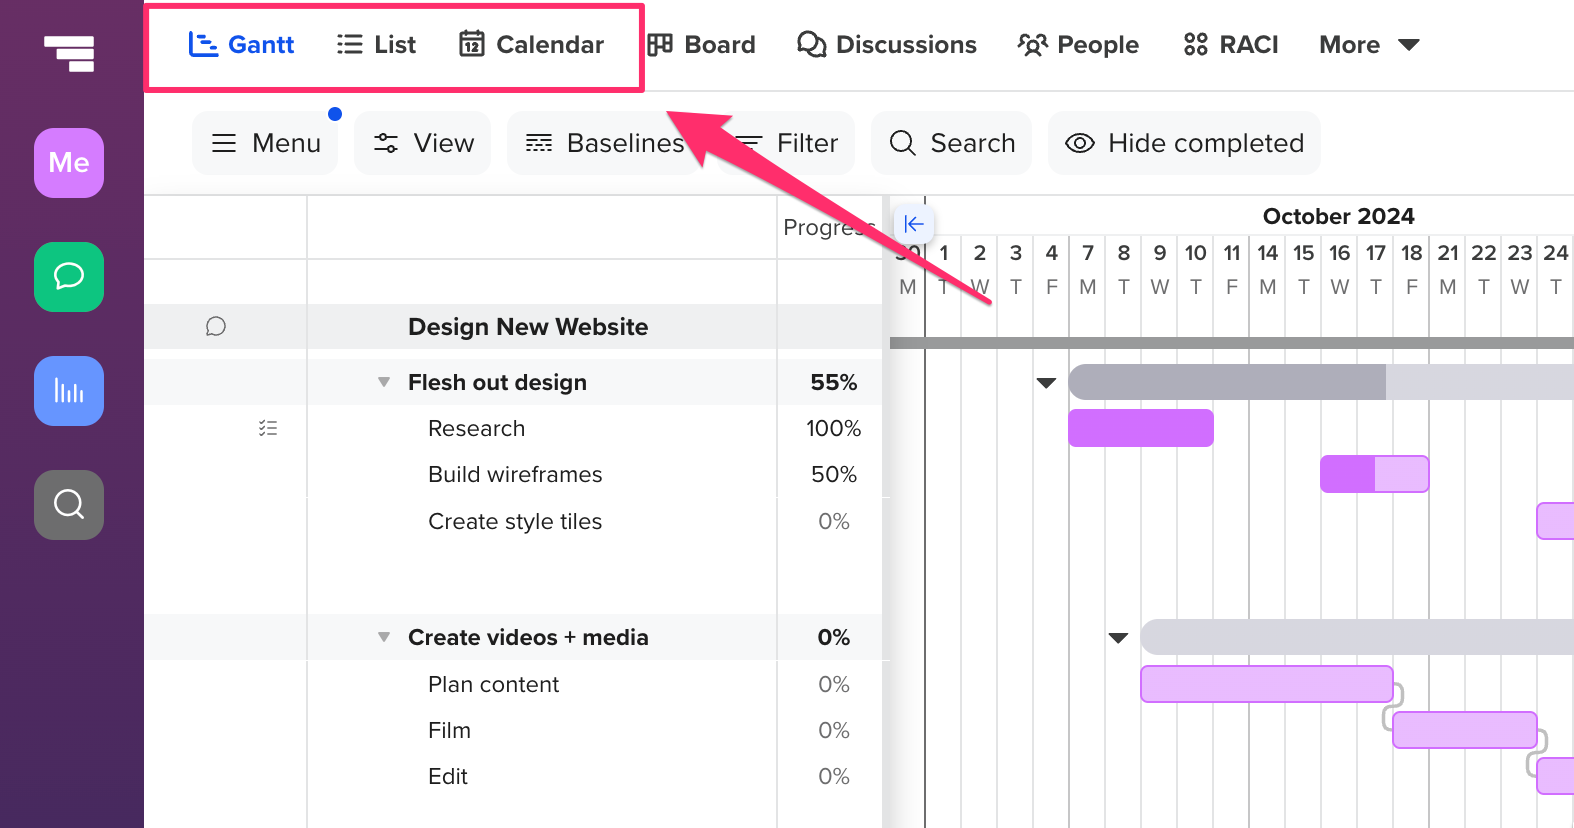Open the Me avatar in sidebar

69,163
